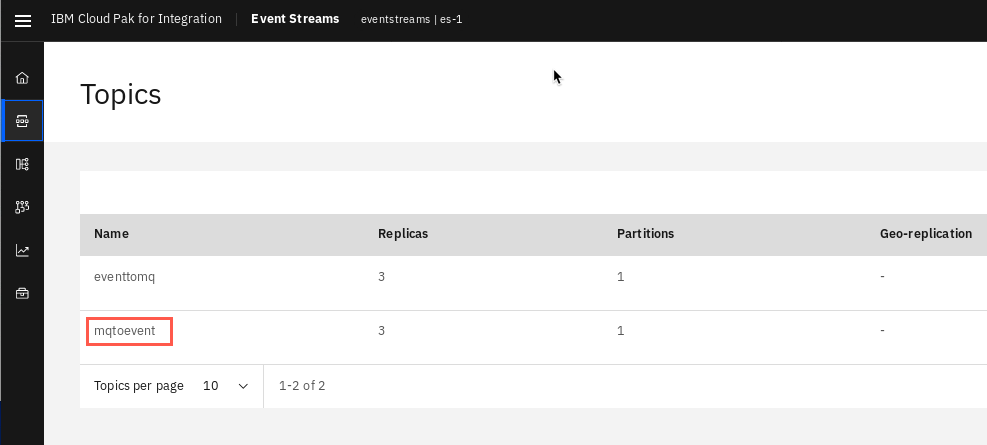This screenshot has height=445, width=987.
Task: Open the hamburger navigation menu
Action: point(23,21)
